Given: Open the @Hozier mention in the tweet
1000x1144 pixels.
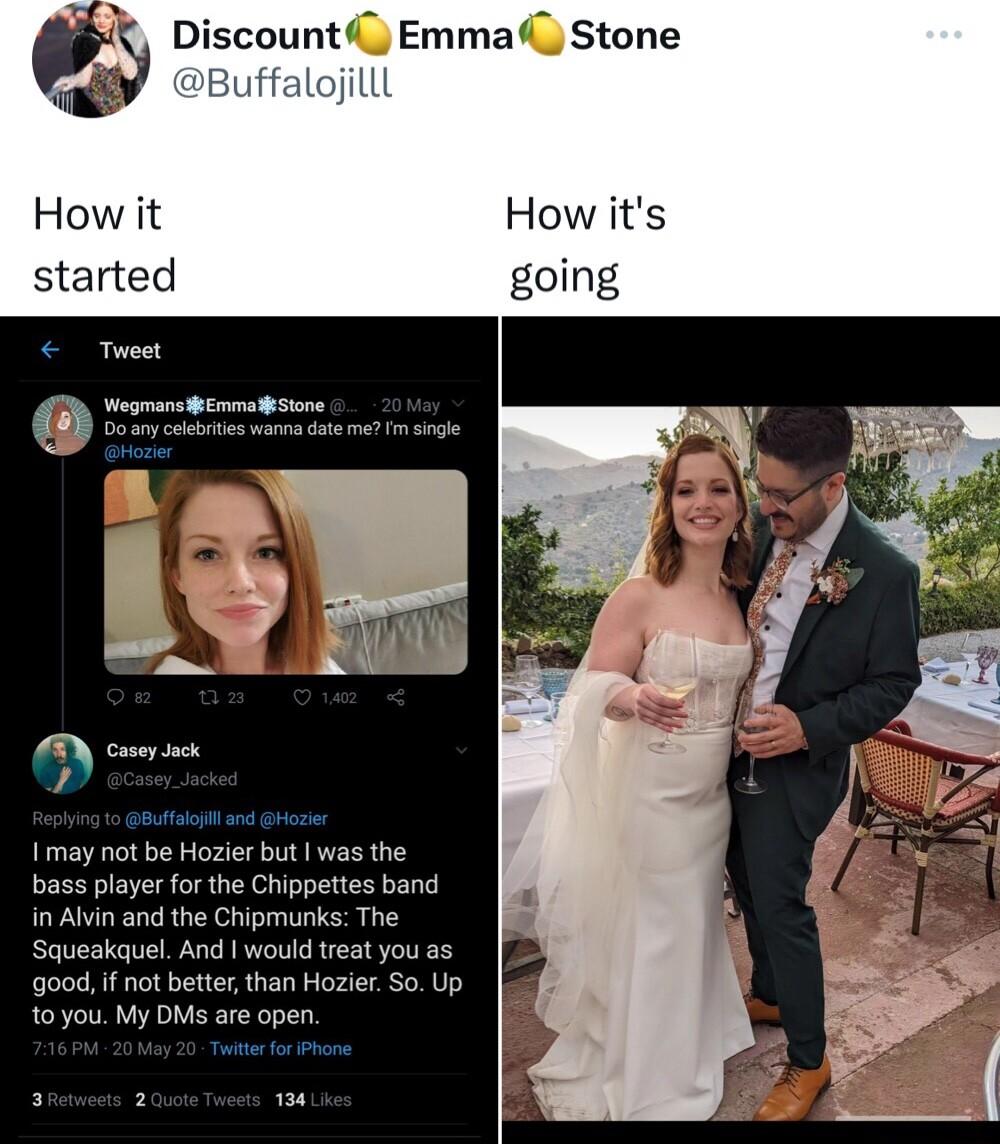Looking at the screenshot, I should click(138, 451).
